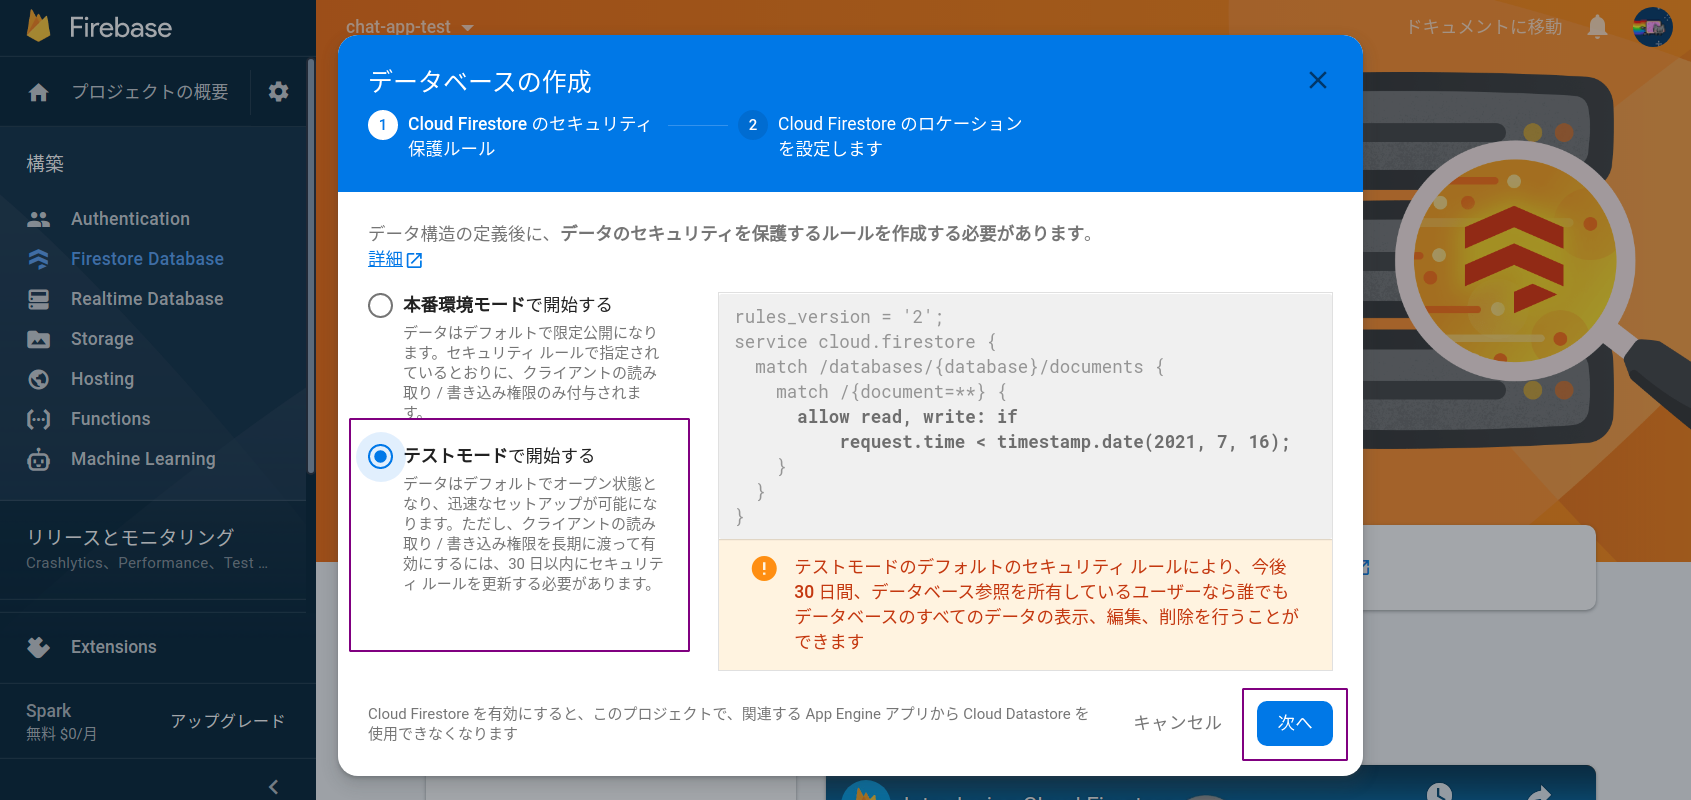
Task: Open chat-app-test project dropdown
Action: coord(410,27)
